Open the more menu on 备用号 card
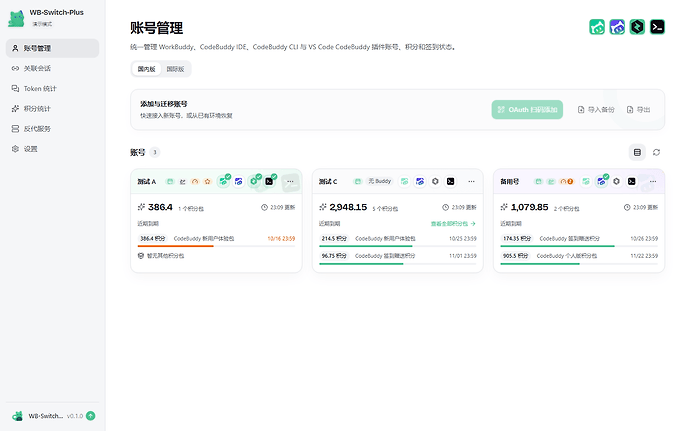690x431 pixels. [x=653, y=181]
